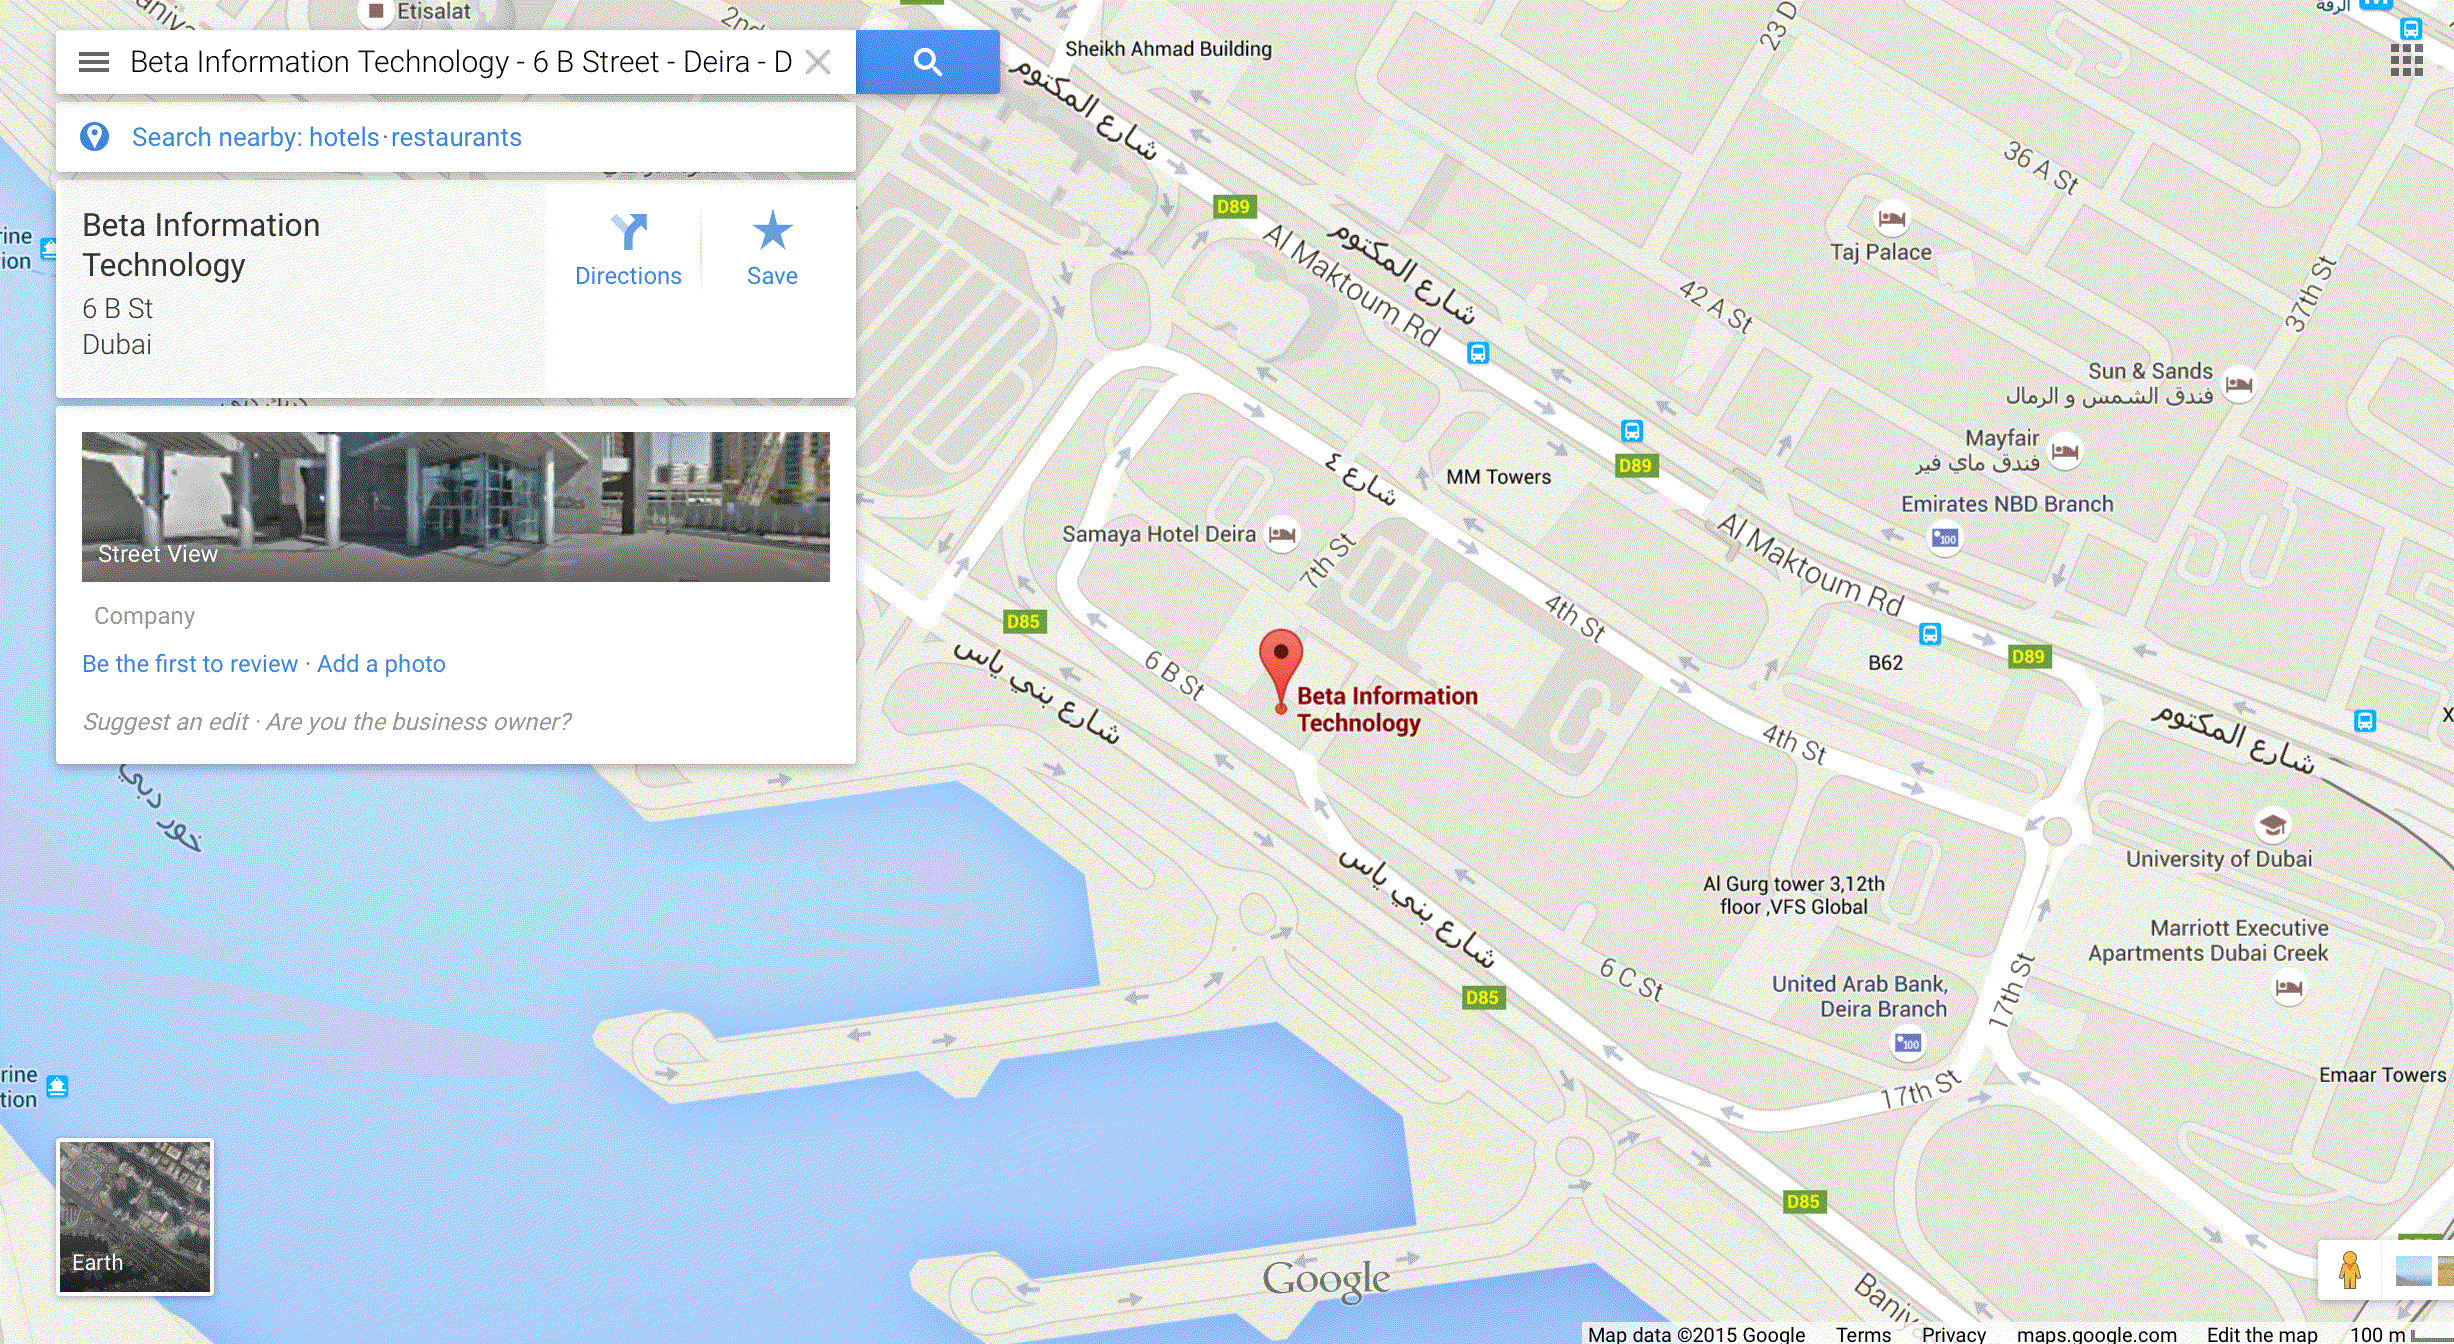The image size is (2454, 1344).
Task: Switch to Earth satellite view
Action: [135, 1217]
